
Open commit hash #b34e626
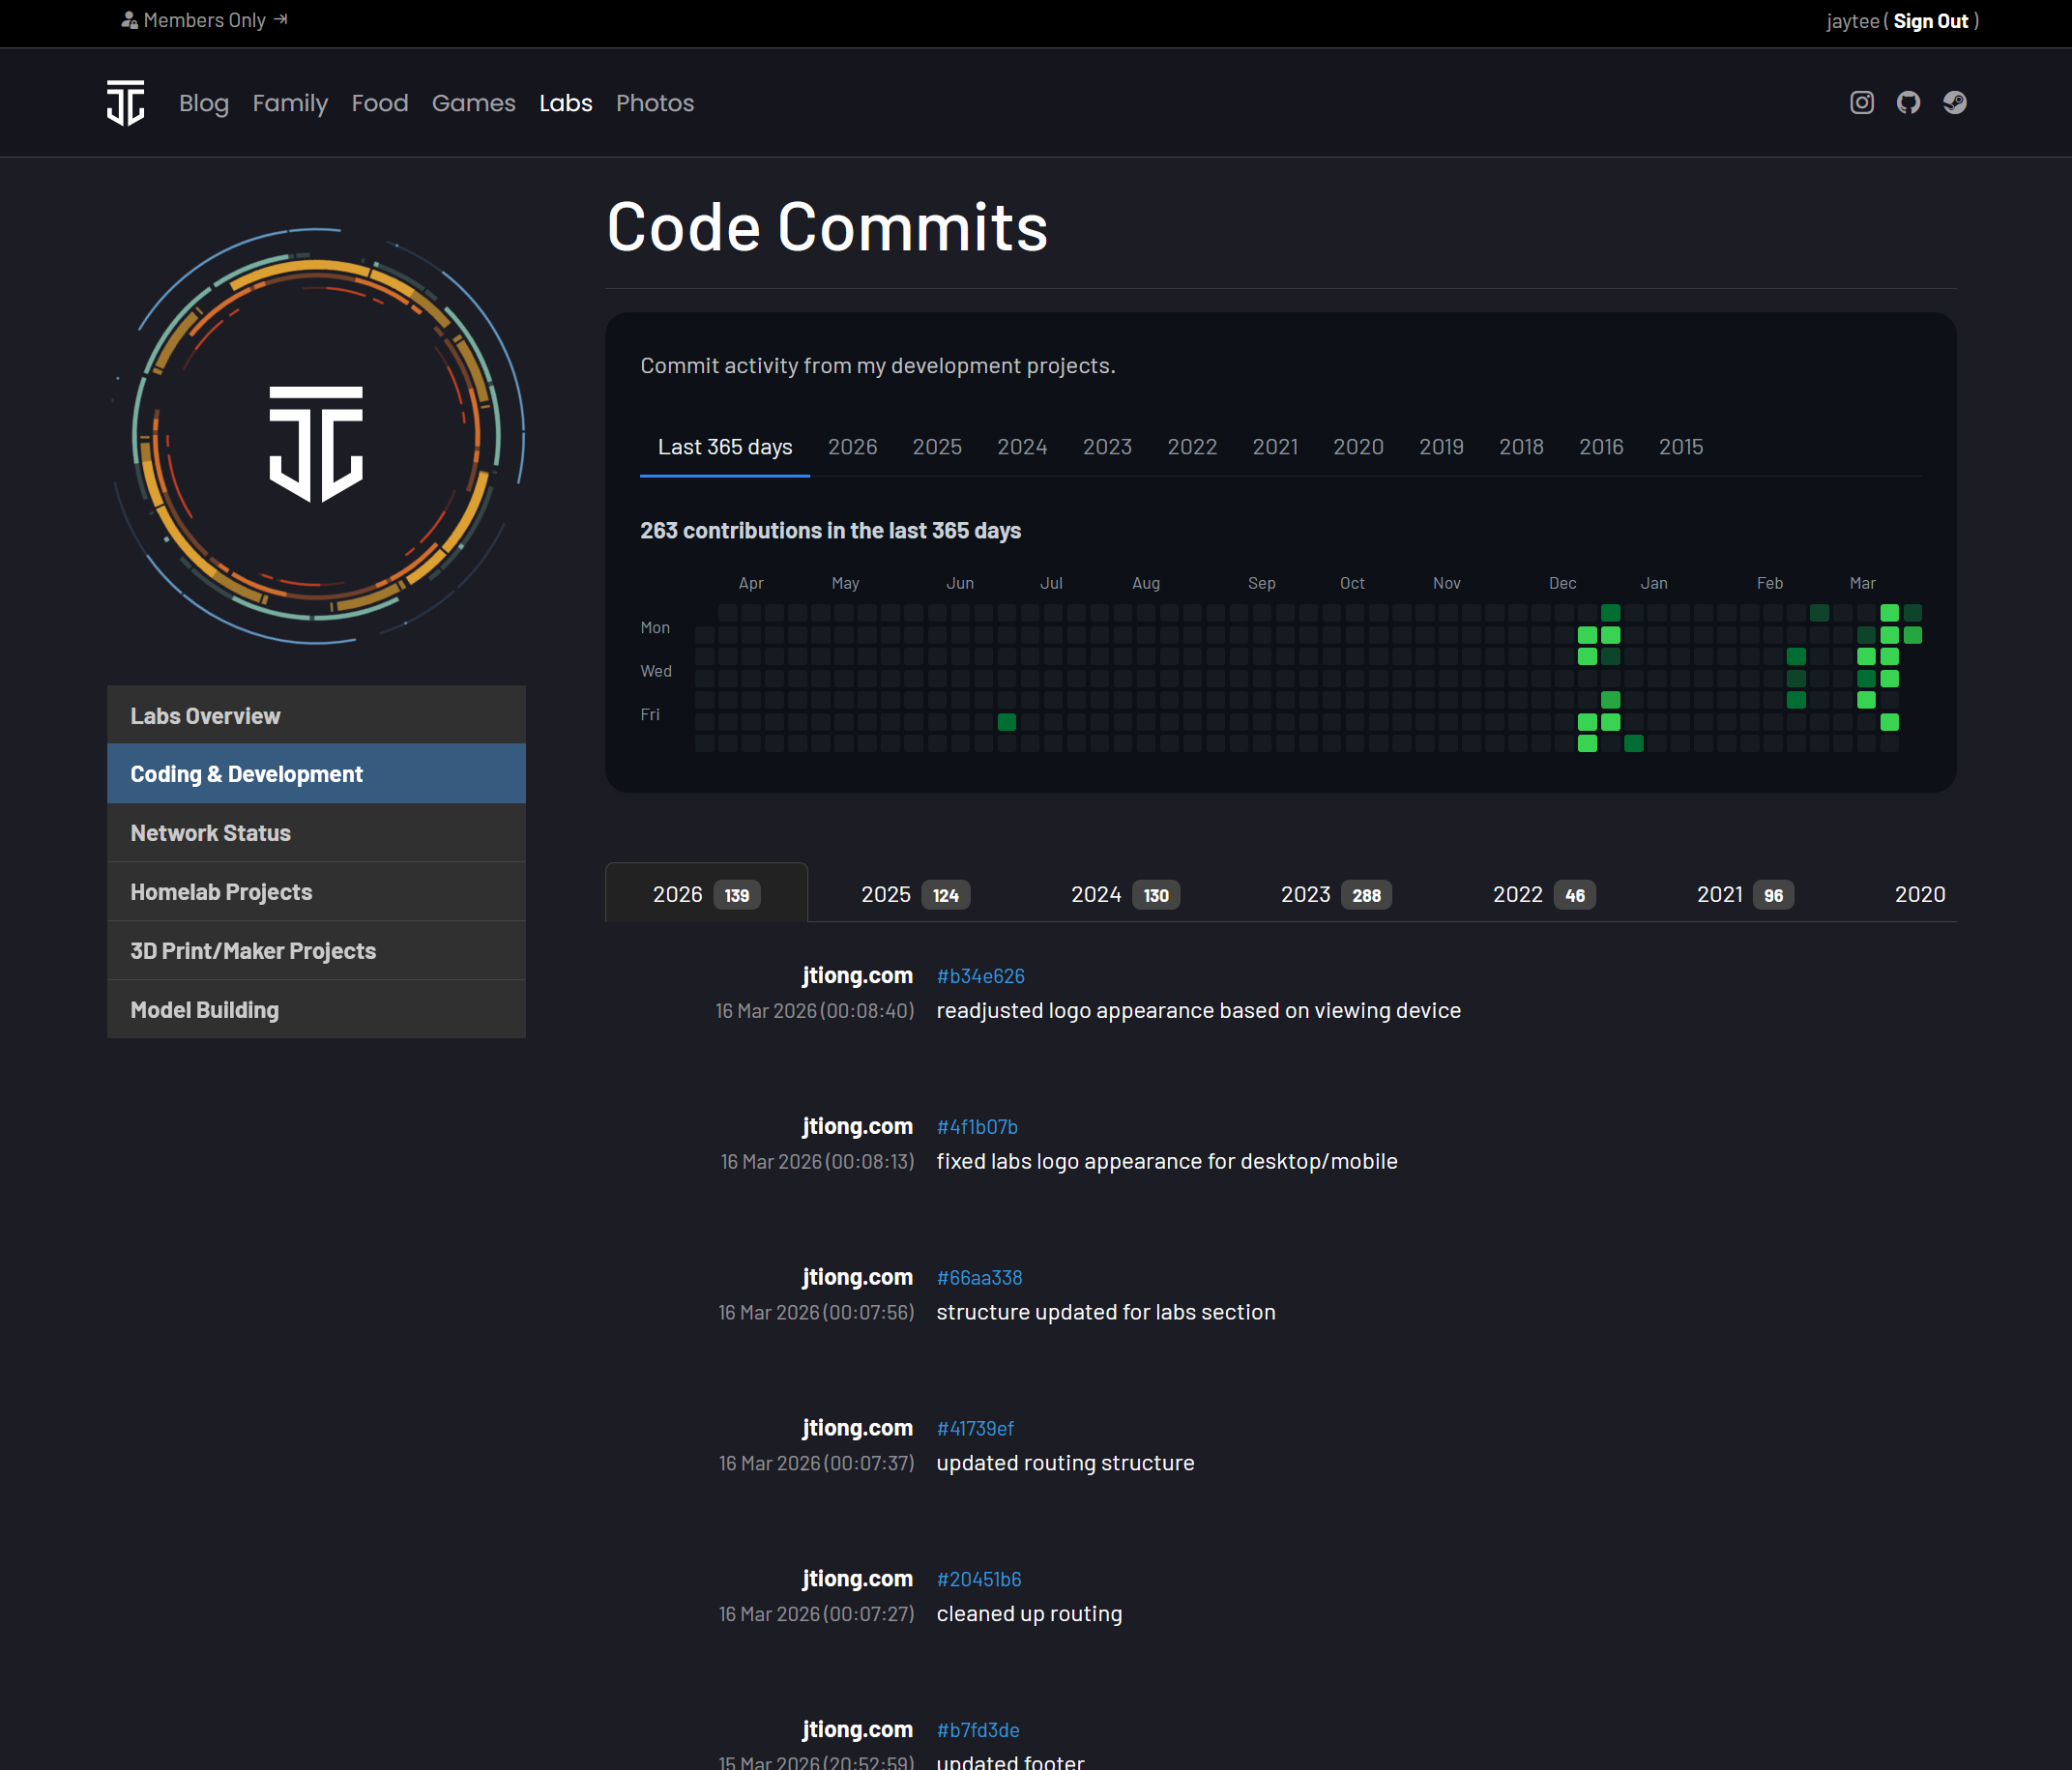[980, 976]
